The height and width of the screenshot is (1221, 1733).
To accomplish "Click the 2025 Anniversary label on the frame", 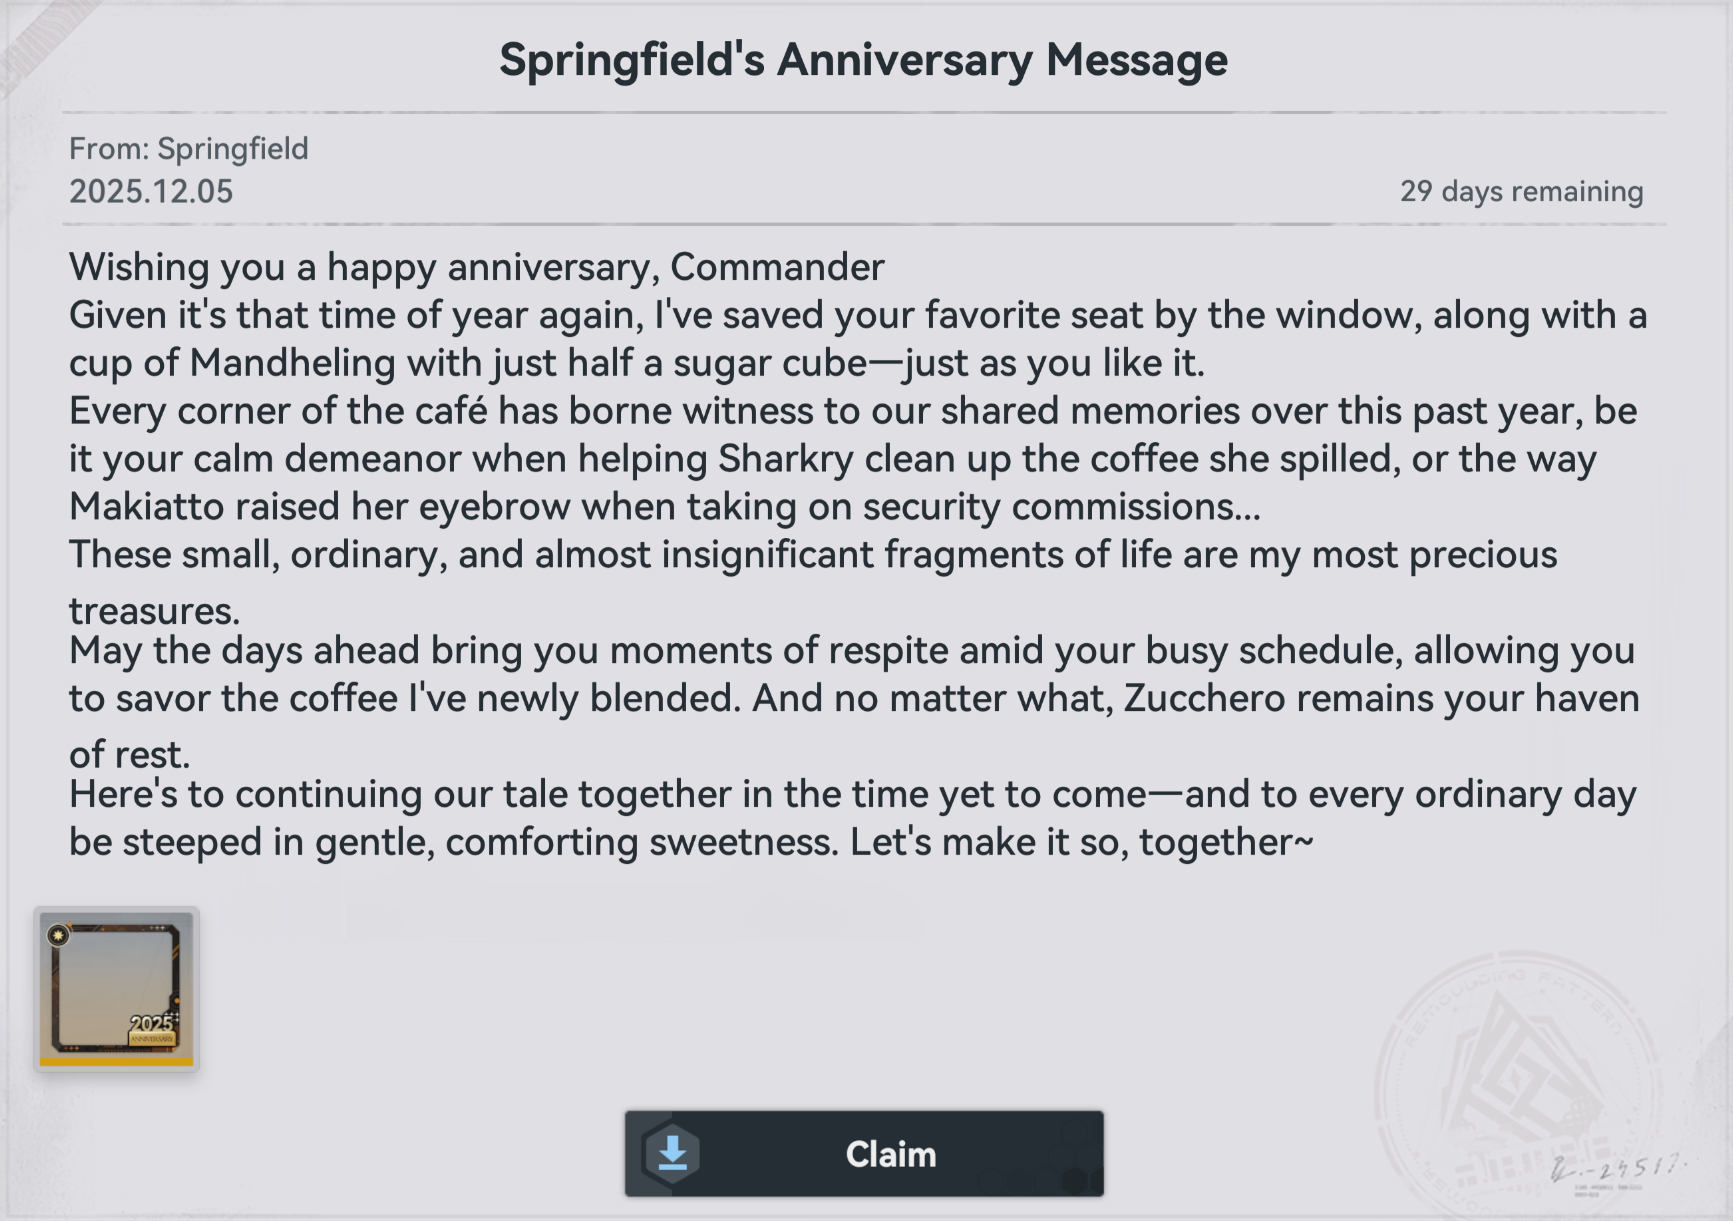I will (x=152, y=1029).
